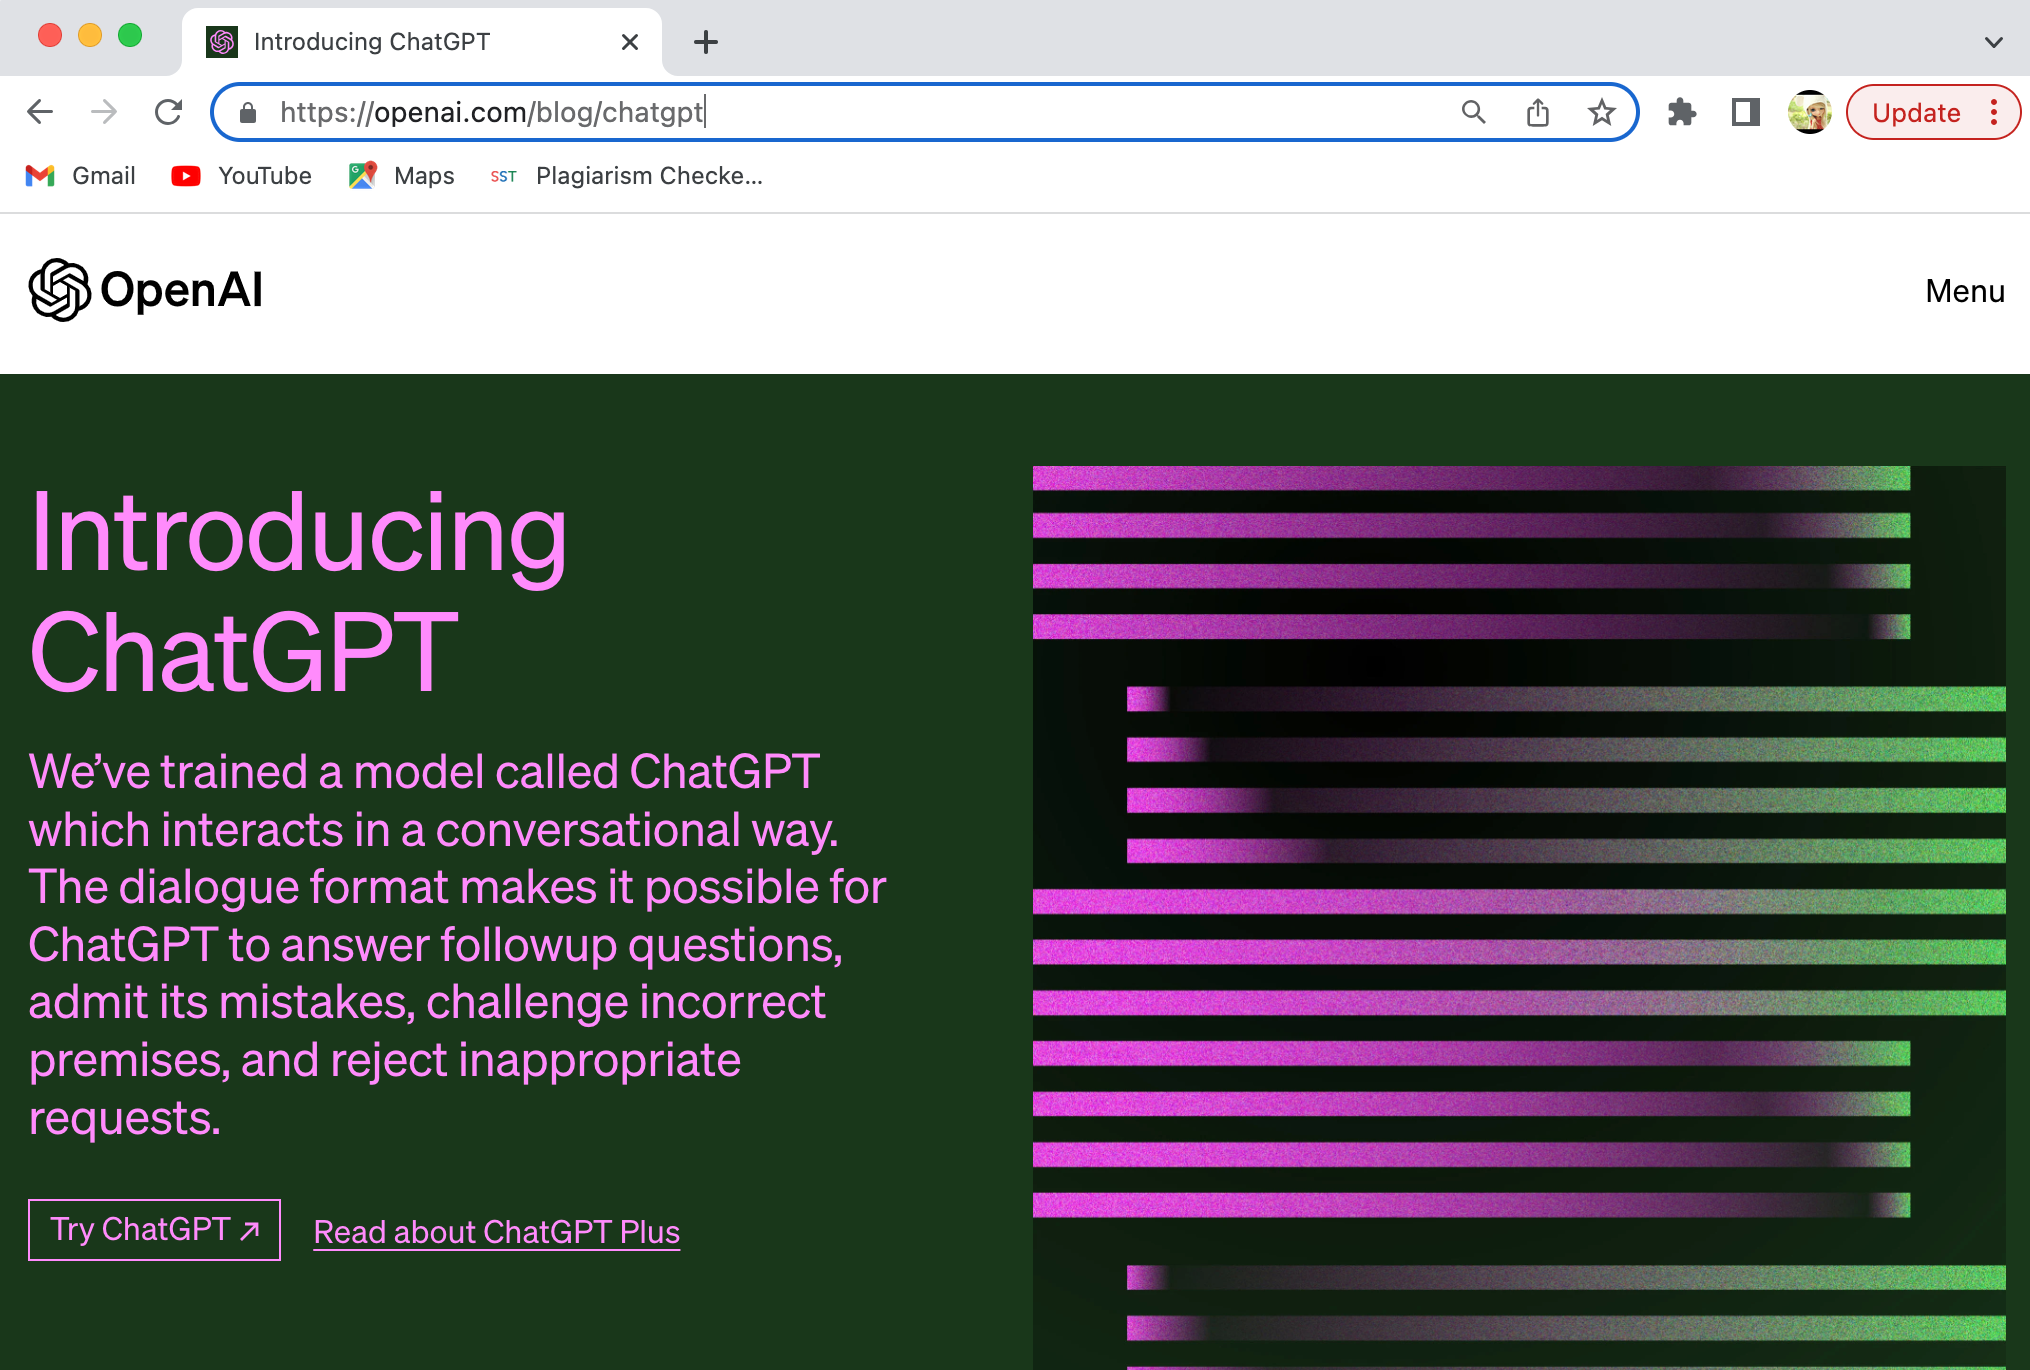Open the Maps bookmark
Viewport: 2030px width, 1370px height.
point(401,176)
